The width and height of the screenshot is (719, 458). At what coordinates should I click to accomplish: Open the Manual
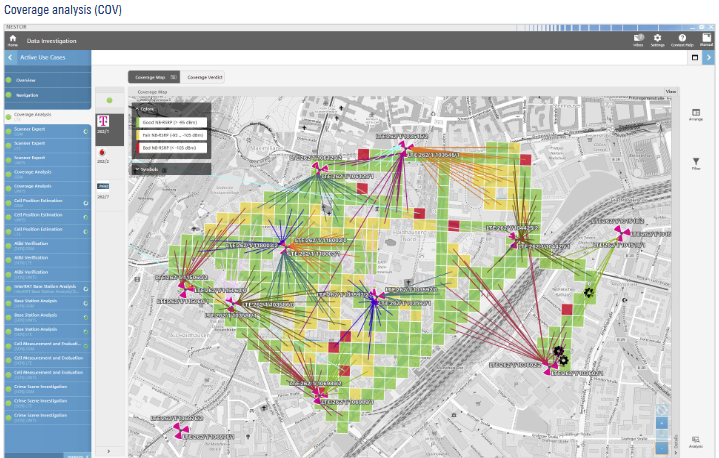pos(706,40)
